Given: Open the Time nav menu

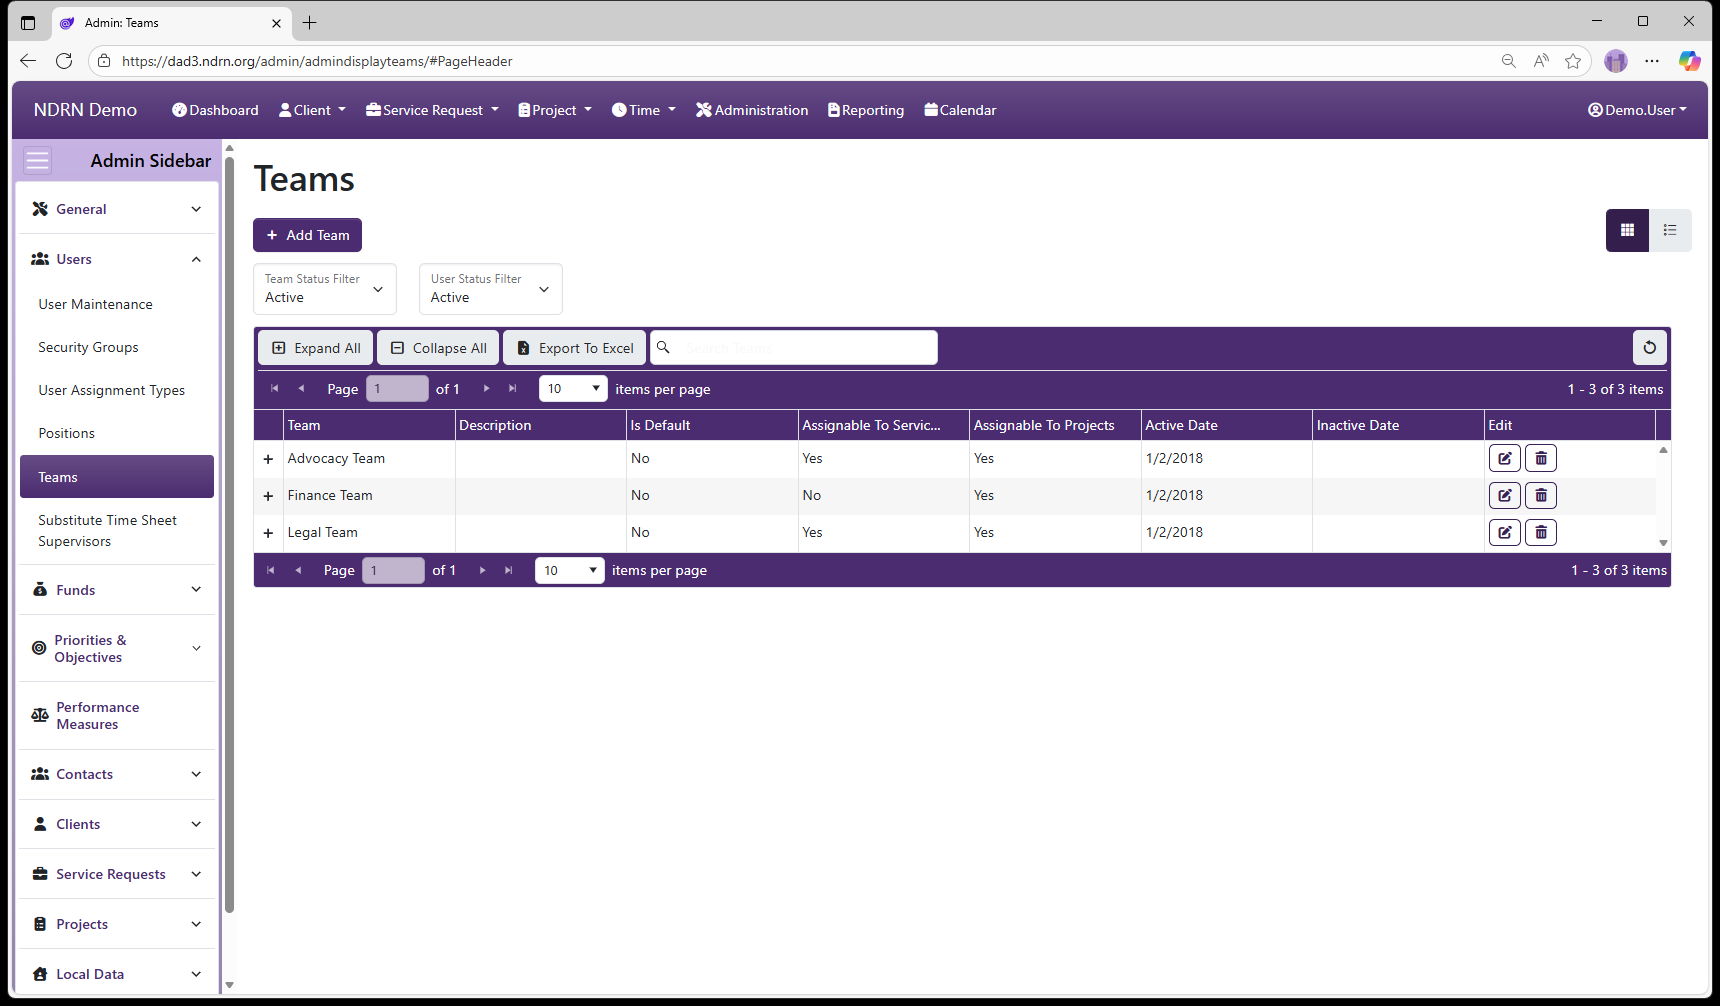Looking at the screenshot, I should point(644,110).
